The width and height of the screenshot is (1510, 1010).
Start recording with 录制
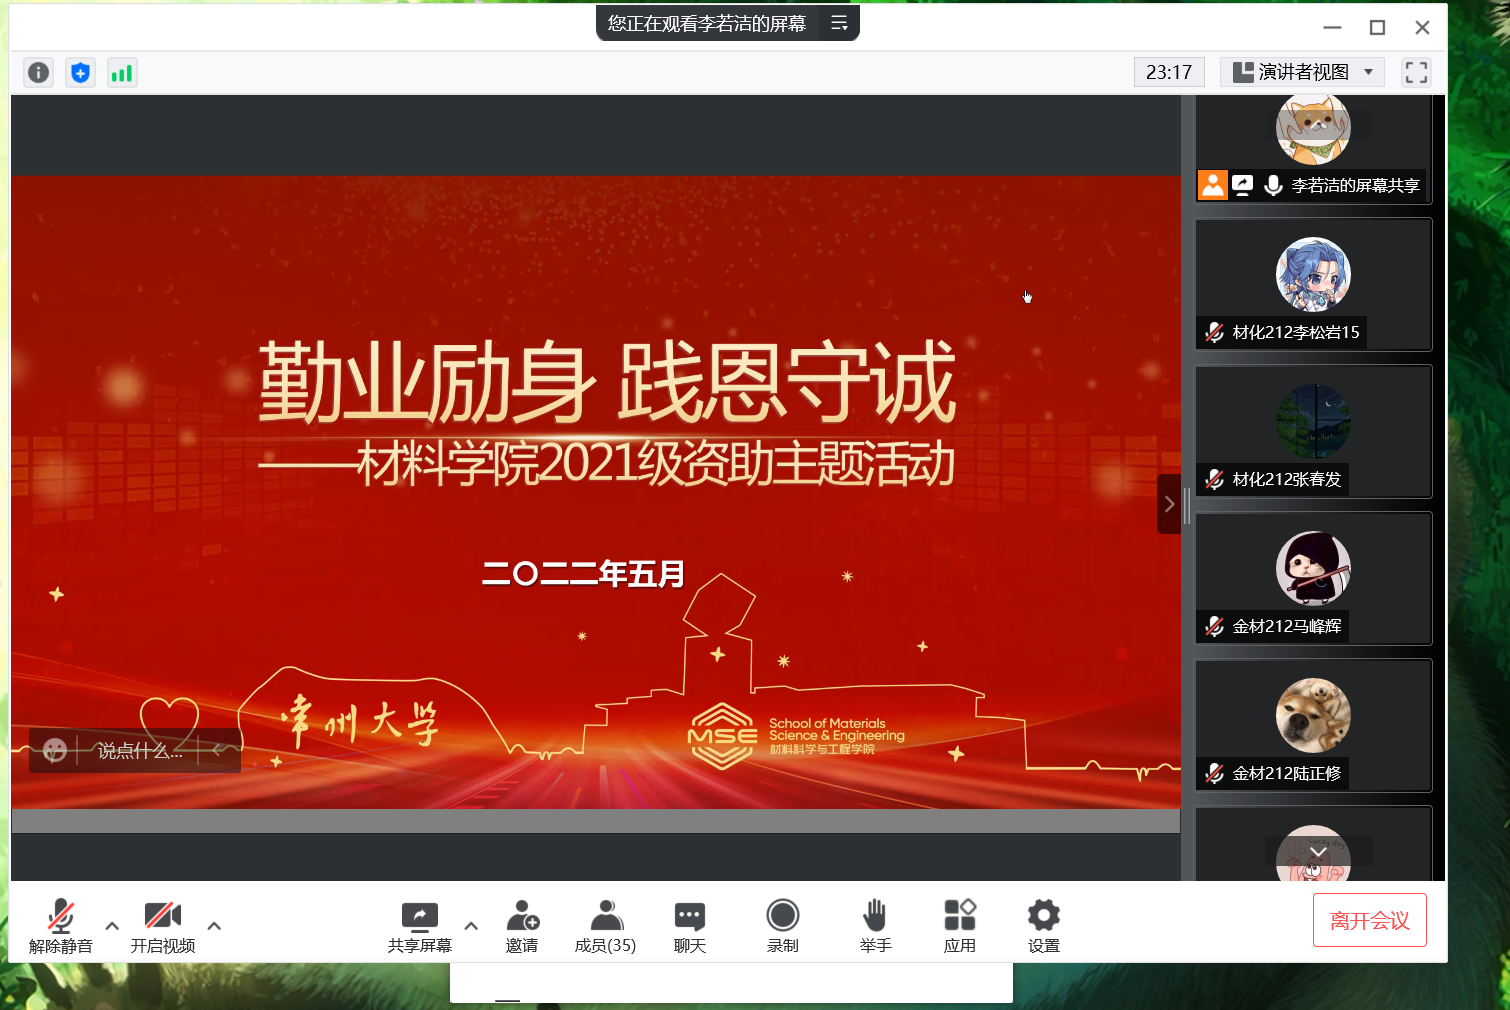click(x=783, y=926)
